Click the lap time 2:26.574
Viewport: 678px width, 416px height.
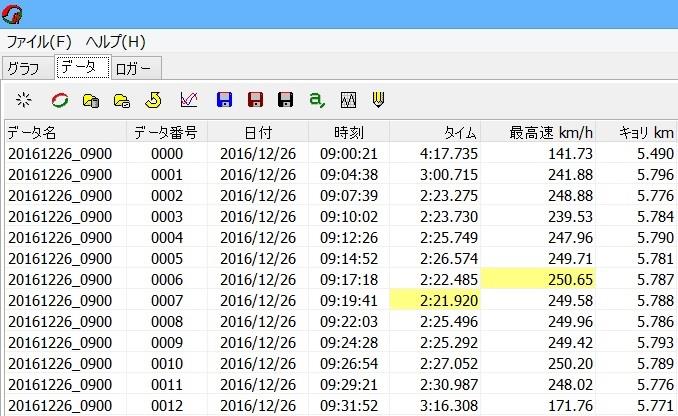coord(448,259)
